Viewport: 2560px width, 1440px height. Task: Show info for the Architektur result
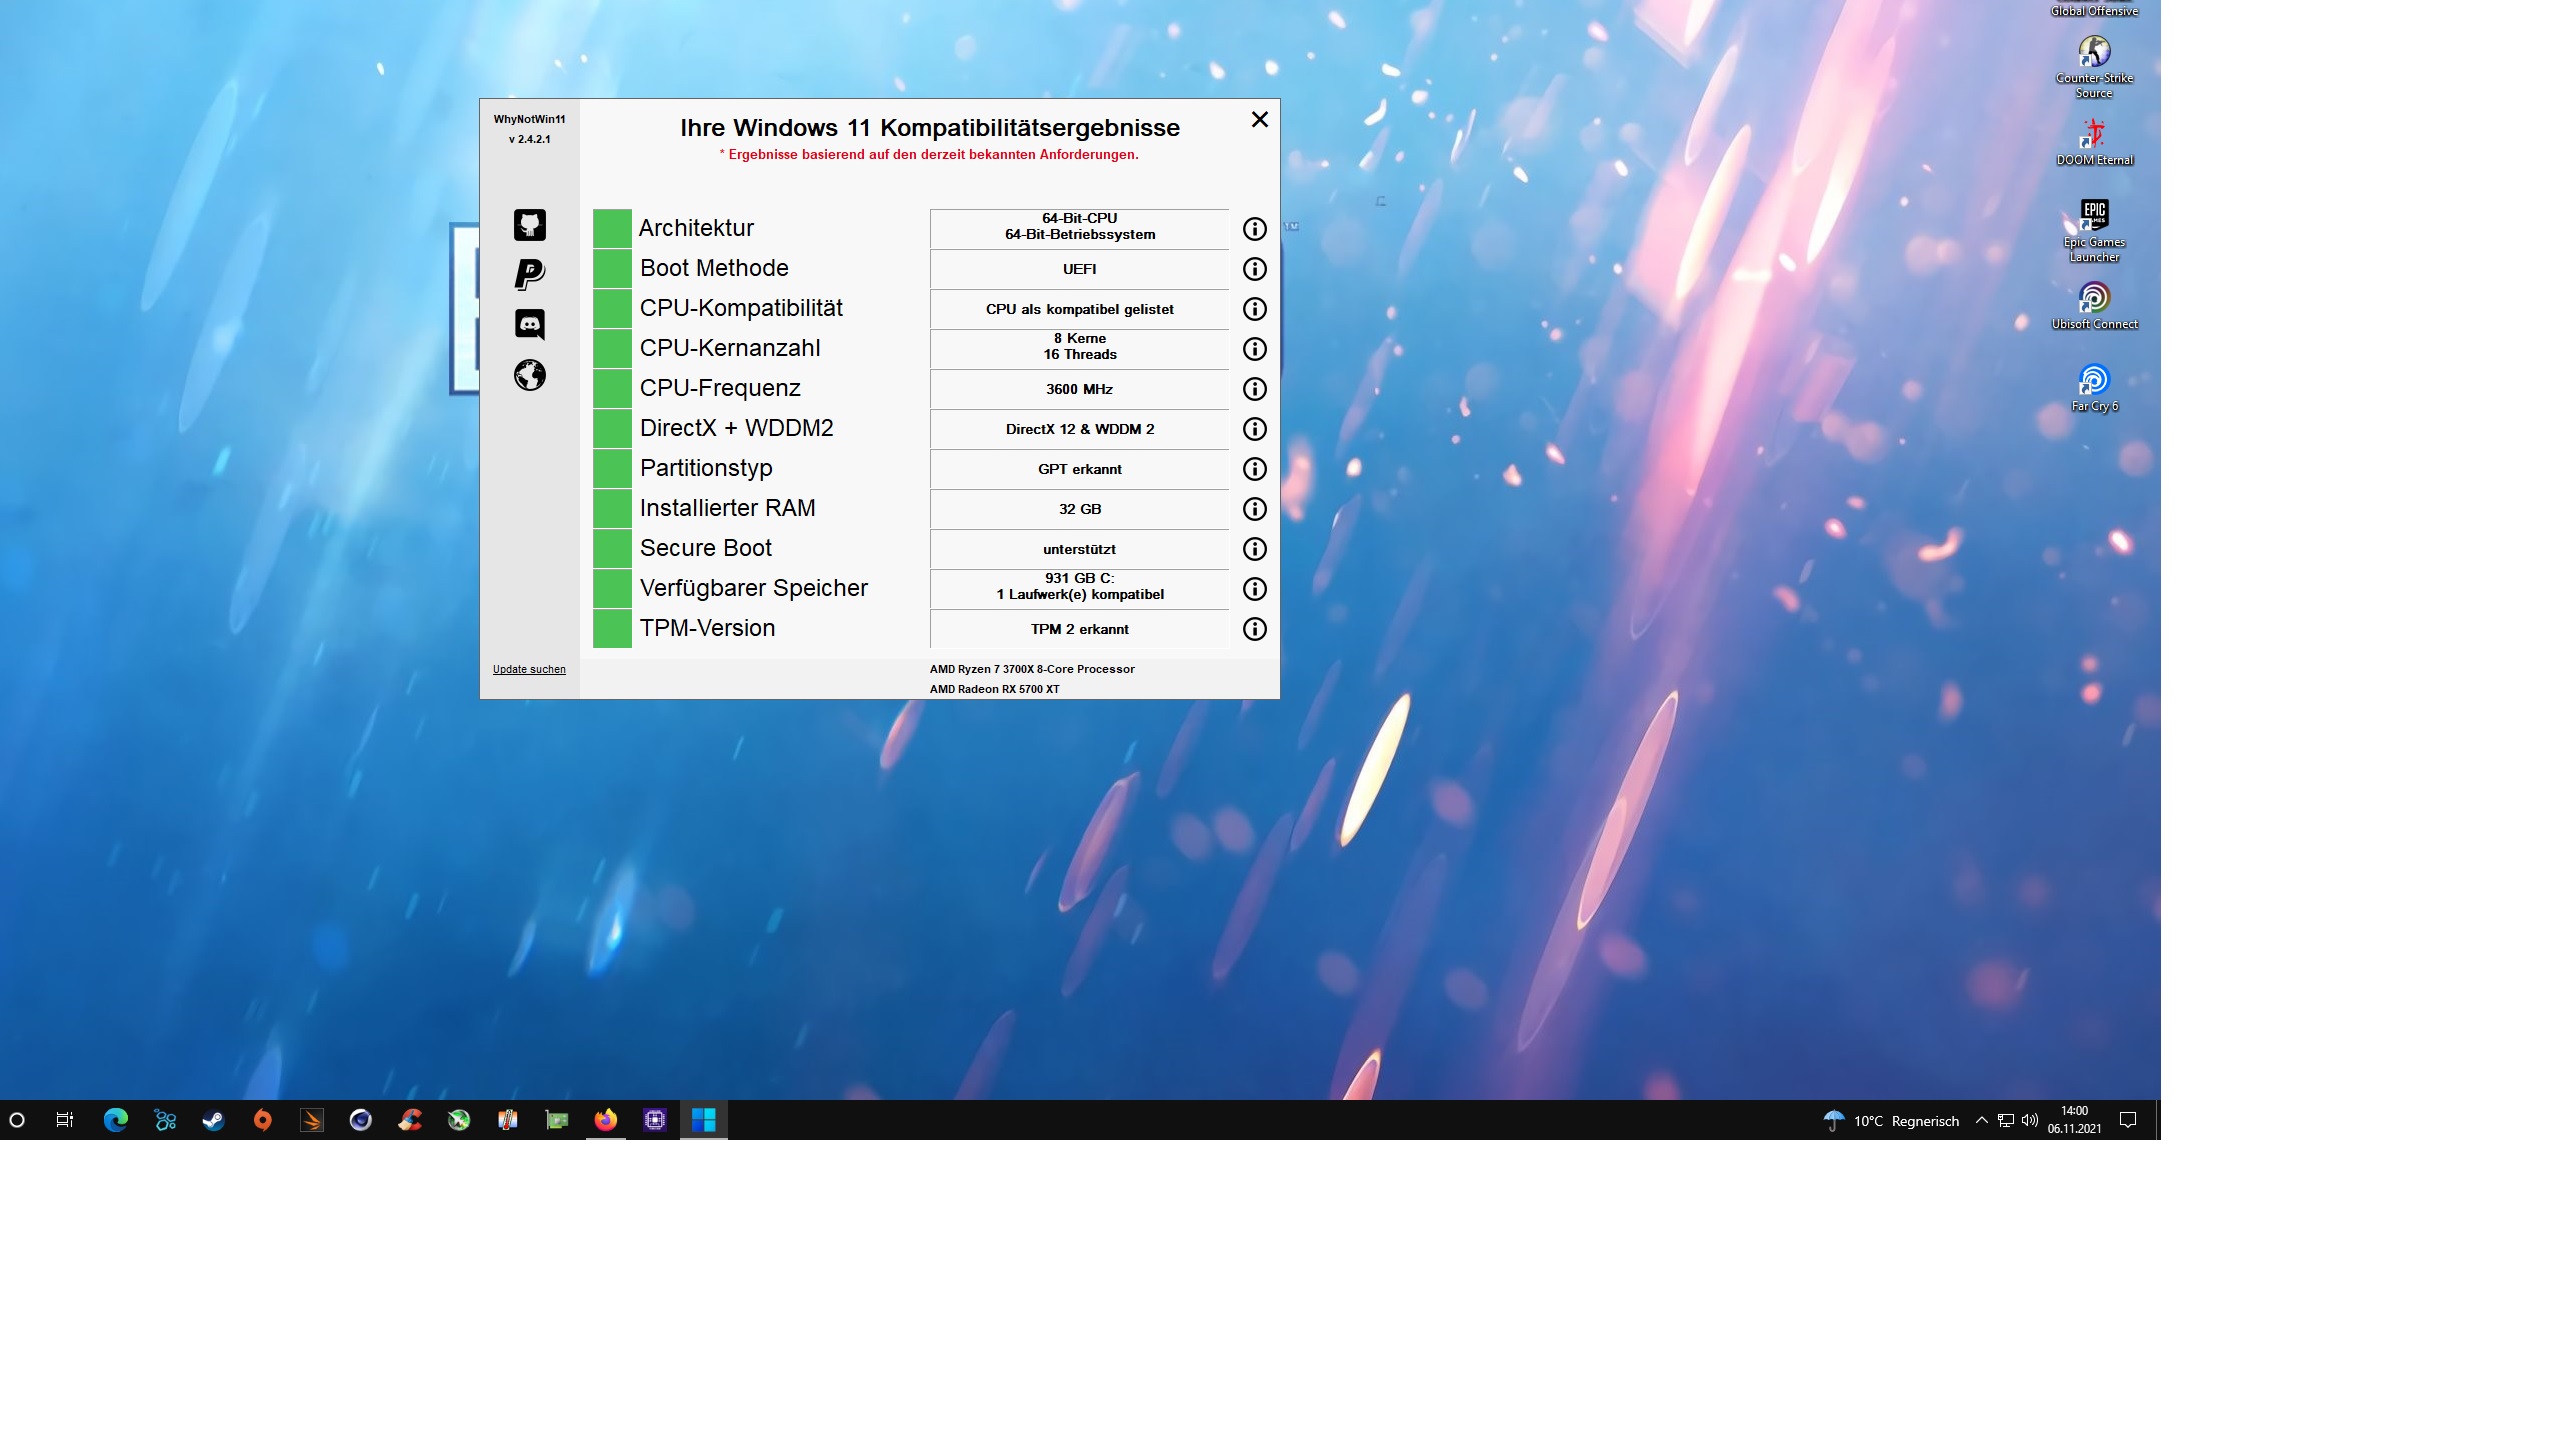tap(1254, 229)
